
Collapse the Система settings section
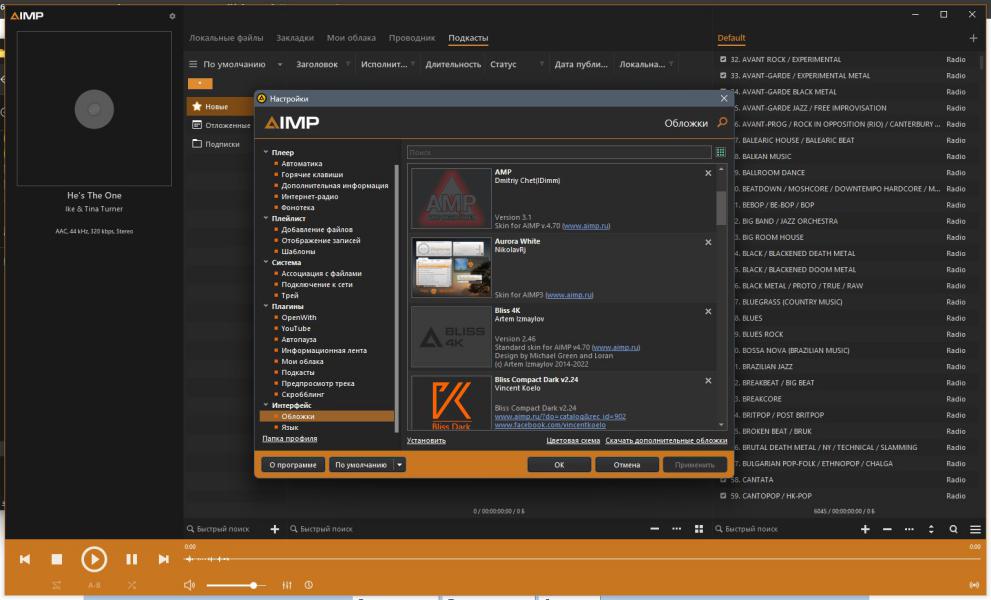(x=265, y=262)
